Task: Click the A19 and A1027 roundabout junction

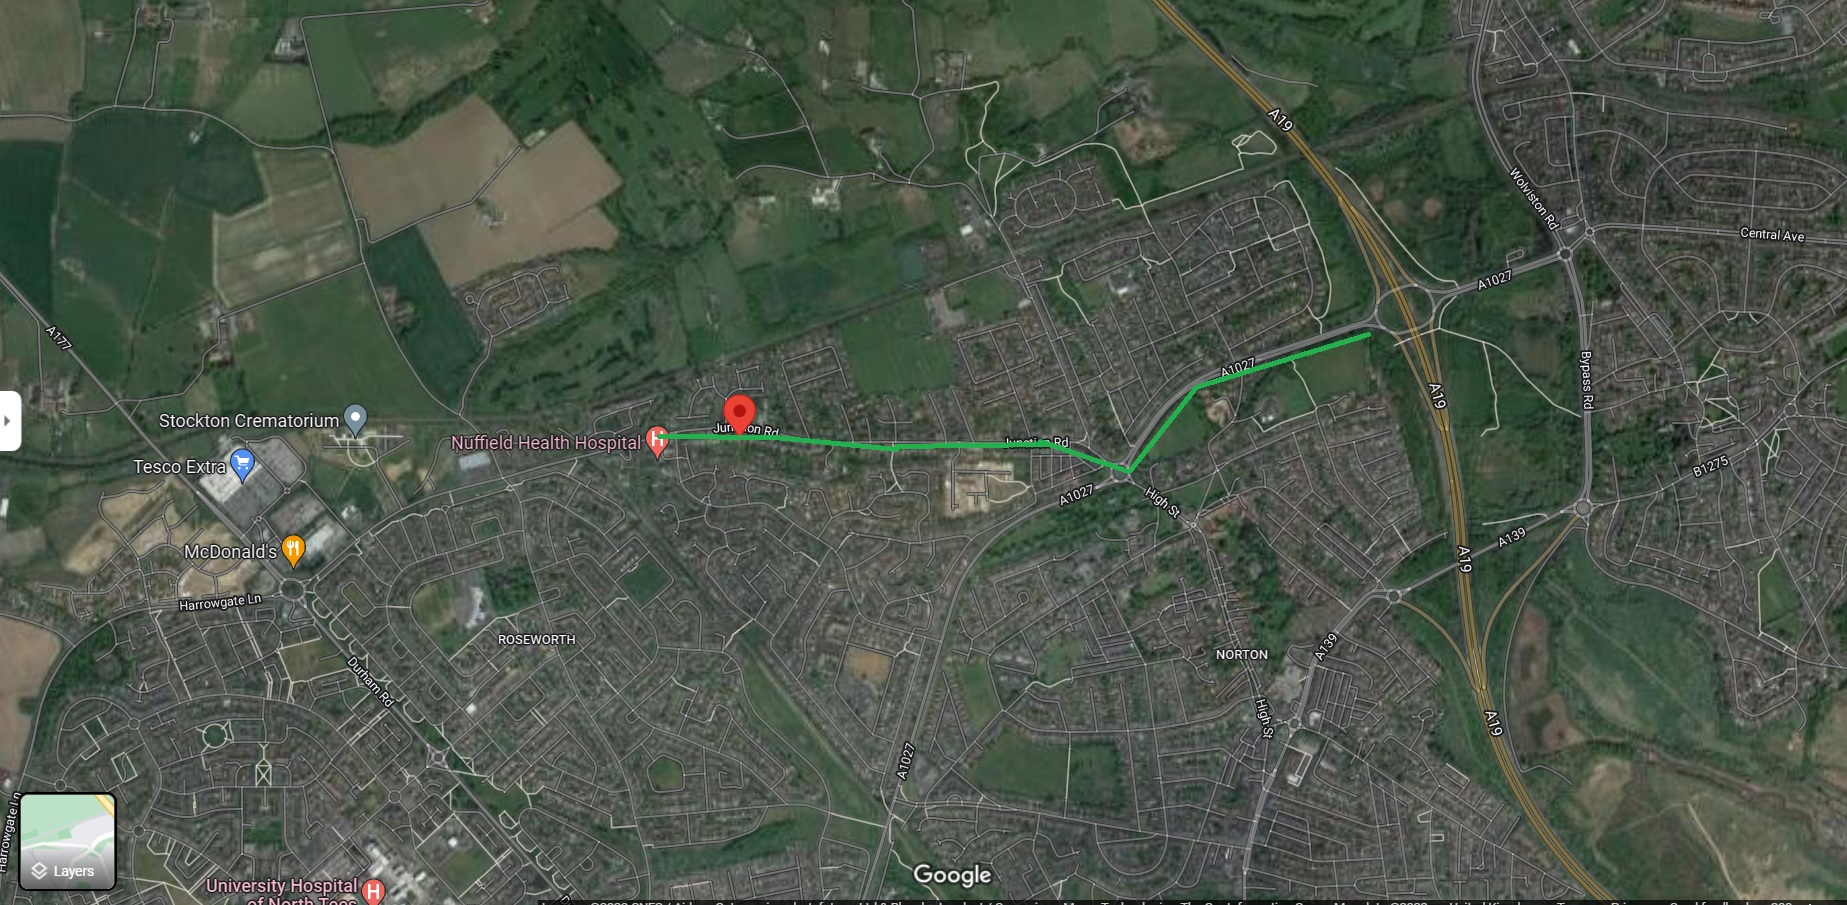Action: pyautogui.click(x=1406, y=309)
